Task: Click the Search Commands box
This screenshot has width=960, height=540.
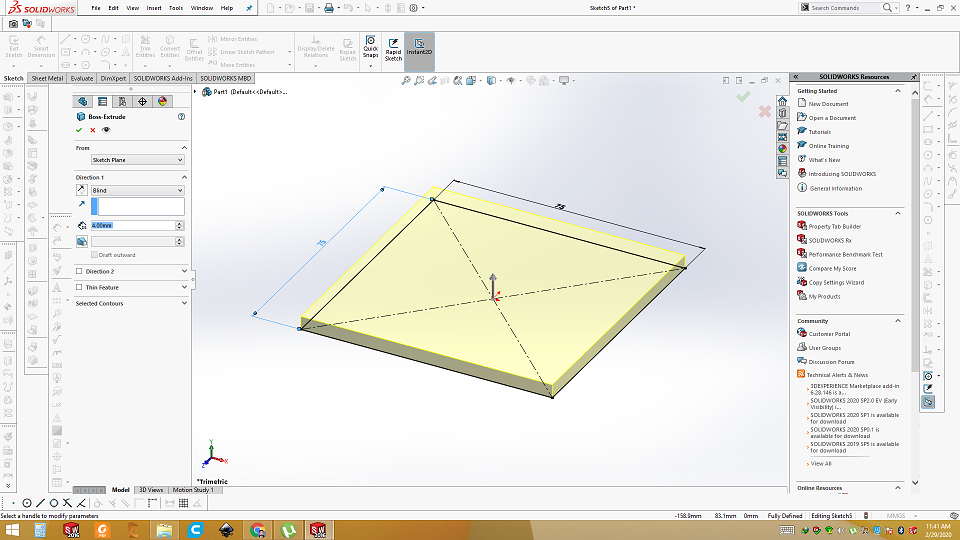Action: (844, 8)
